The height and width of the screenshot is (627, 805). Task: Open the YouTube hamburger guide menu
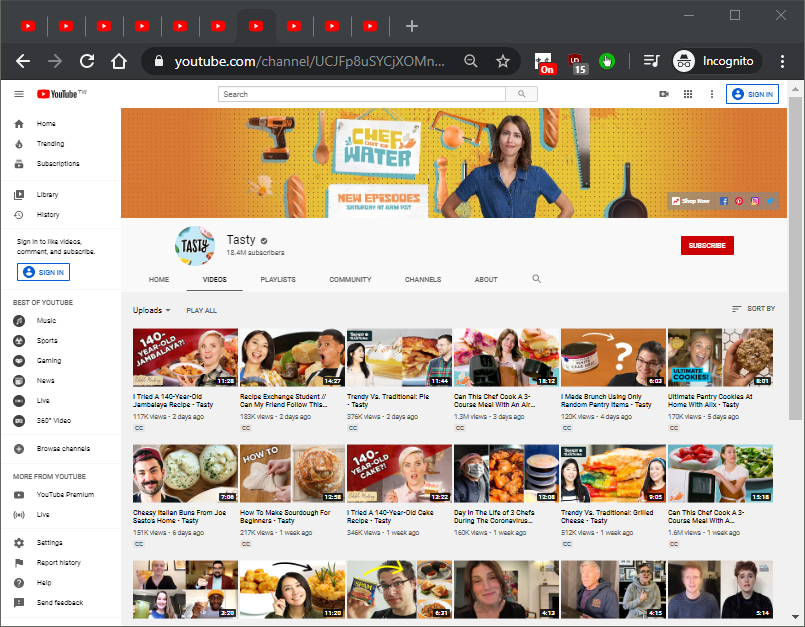pos(19,94)
